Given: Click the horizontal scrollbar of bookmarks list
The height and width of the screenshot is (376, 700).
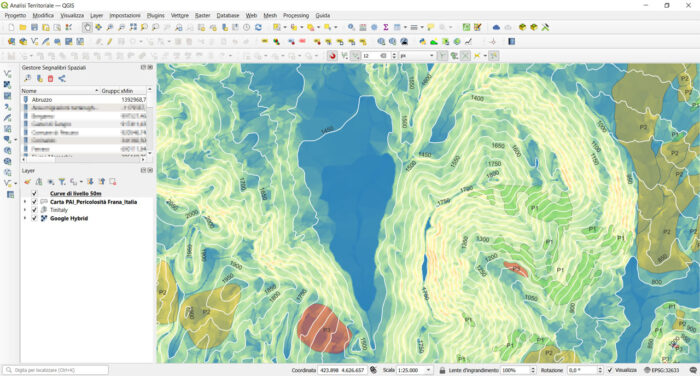Looking at the screenshot, I should (83, 159).
